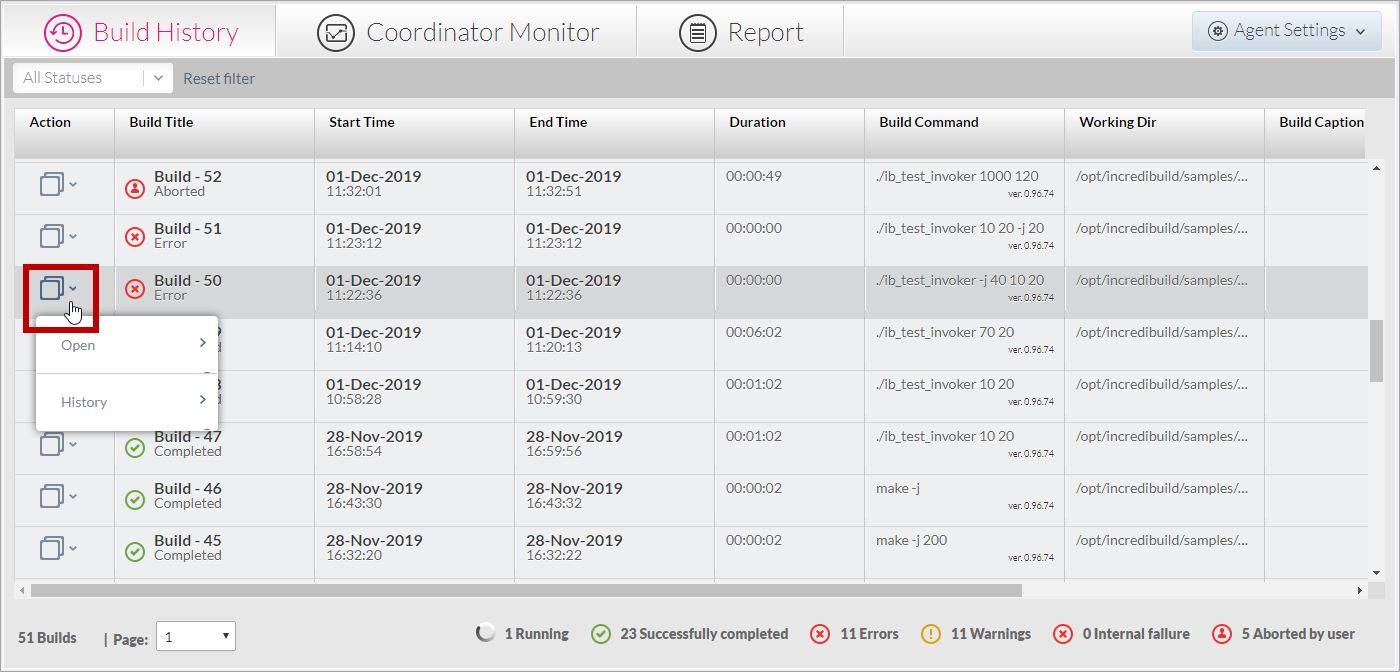This screenshot has height=672, width=1400.
Task: Expand the Page number selector
Action: 196,636
